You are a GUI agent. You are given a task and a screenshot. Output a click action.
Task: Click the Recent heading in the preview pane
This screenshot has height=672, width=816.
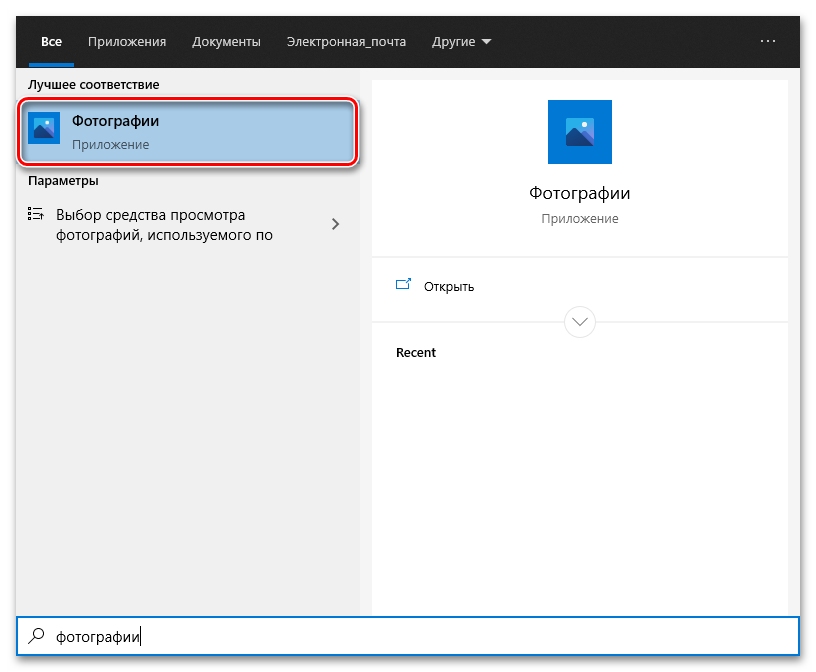pos(416,353)
